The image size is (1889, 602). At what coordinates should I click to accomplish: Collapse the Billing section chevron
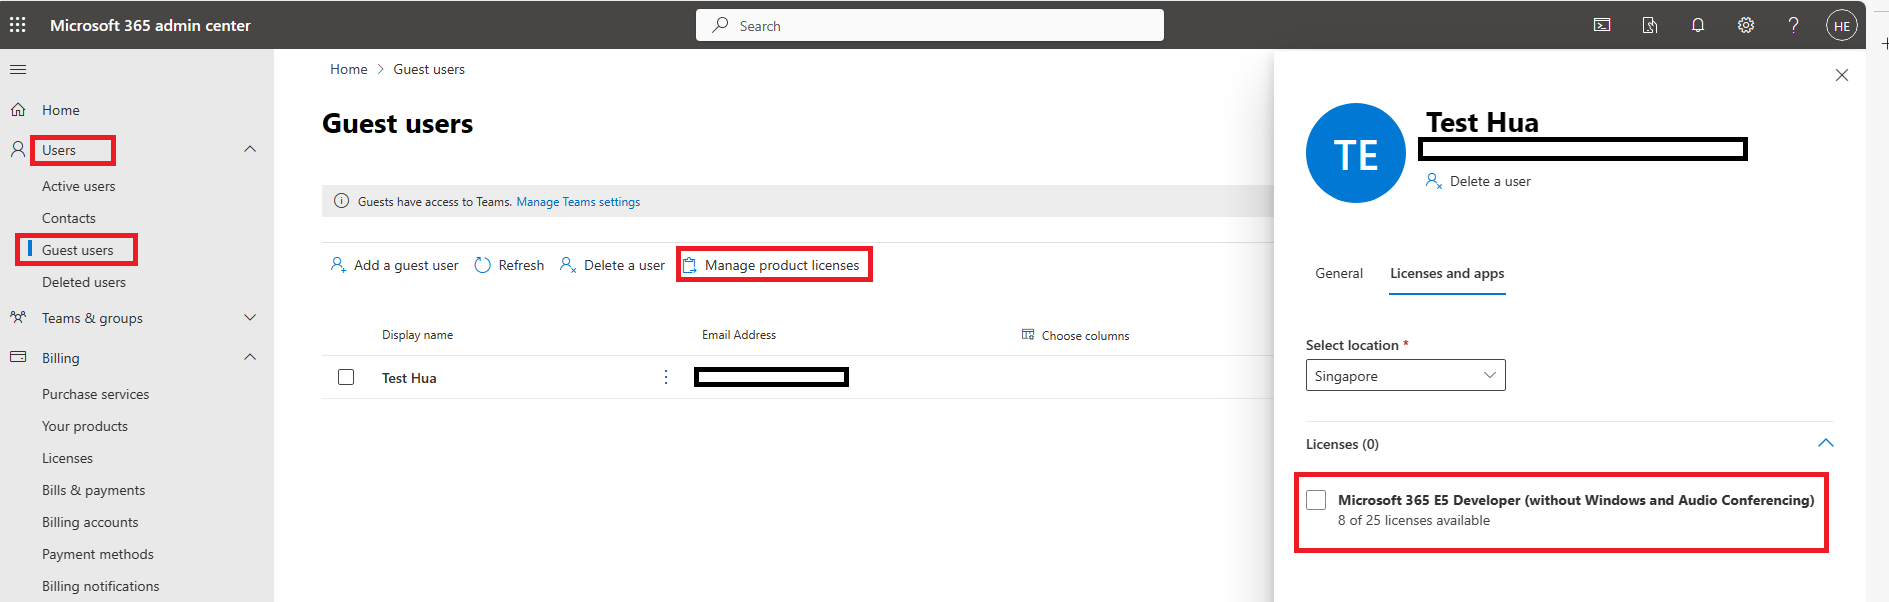point(250,357)
